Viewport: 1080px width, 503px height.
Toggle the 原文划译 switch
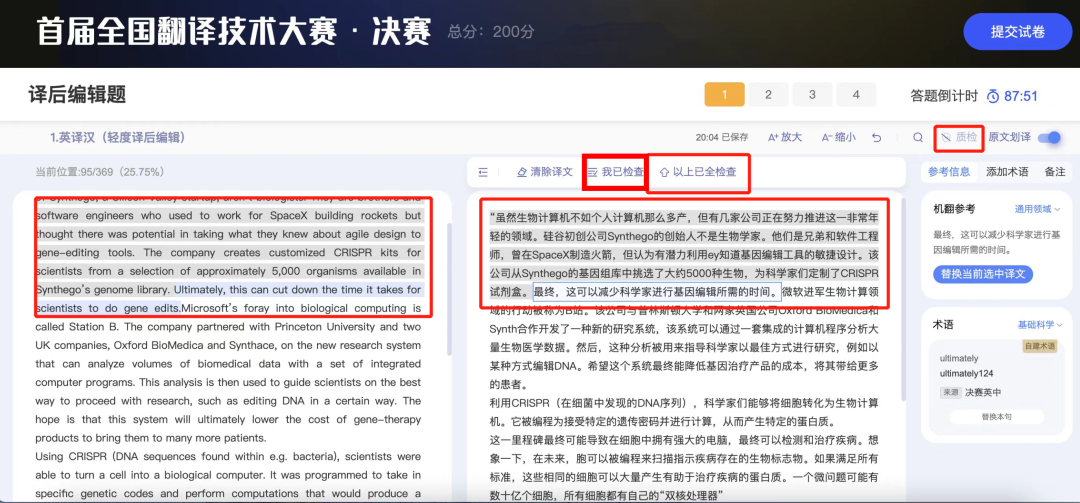click(1048, 138)
